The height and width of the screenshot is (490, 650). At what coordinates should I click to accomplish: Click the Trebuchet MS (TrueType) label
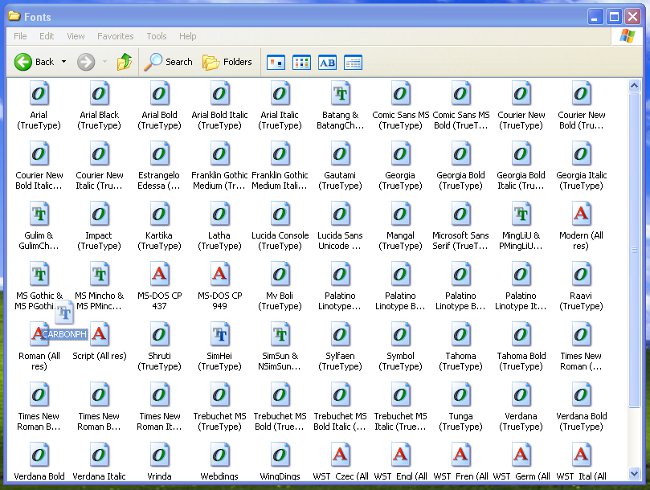(x=219, y=422)
